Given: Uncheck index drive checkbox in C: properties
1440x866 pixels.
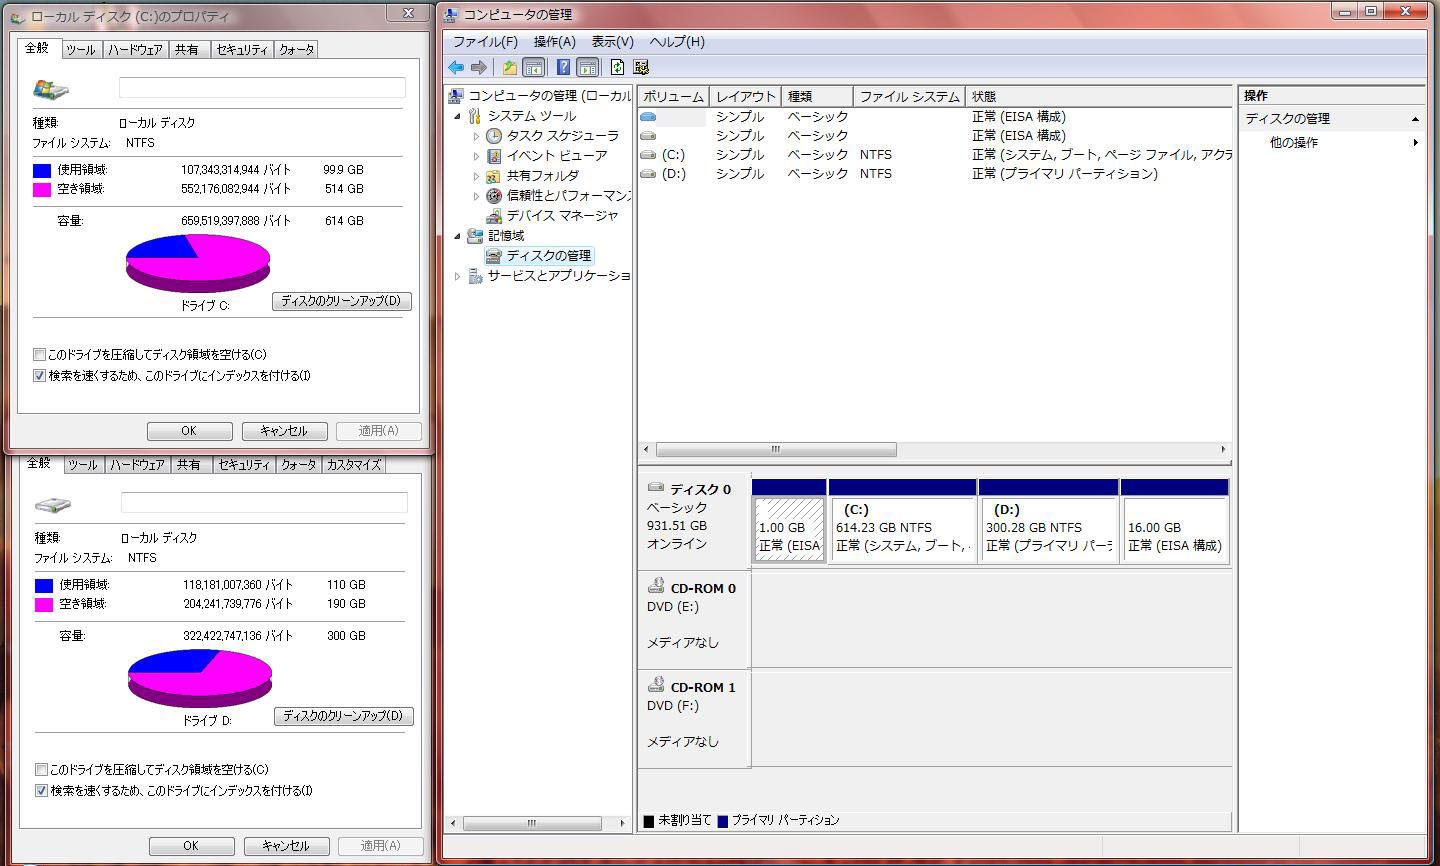Looking at the screenshot, I should coord(40,376).
